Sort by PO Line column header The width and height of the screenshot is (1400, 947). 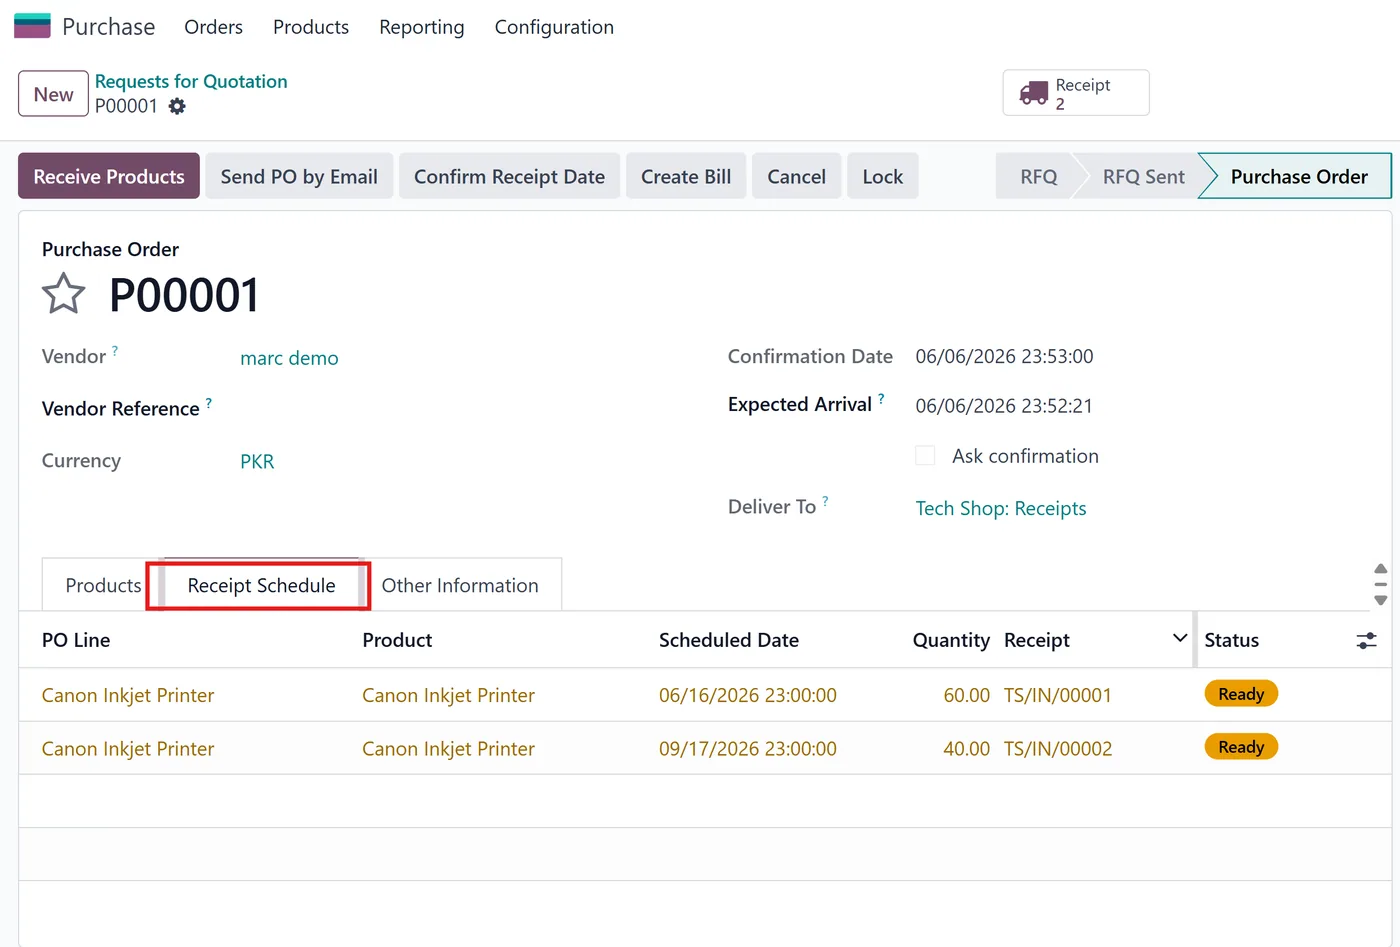click(76, 640)
